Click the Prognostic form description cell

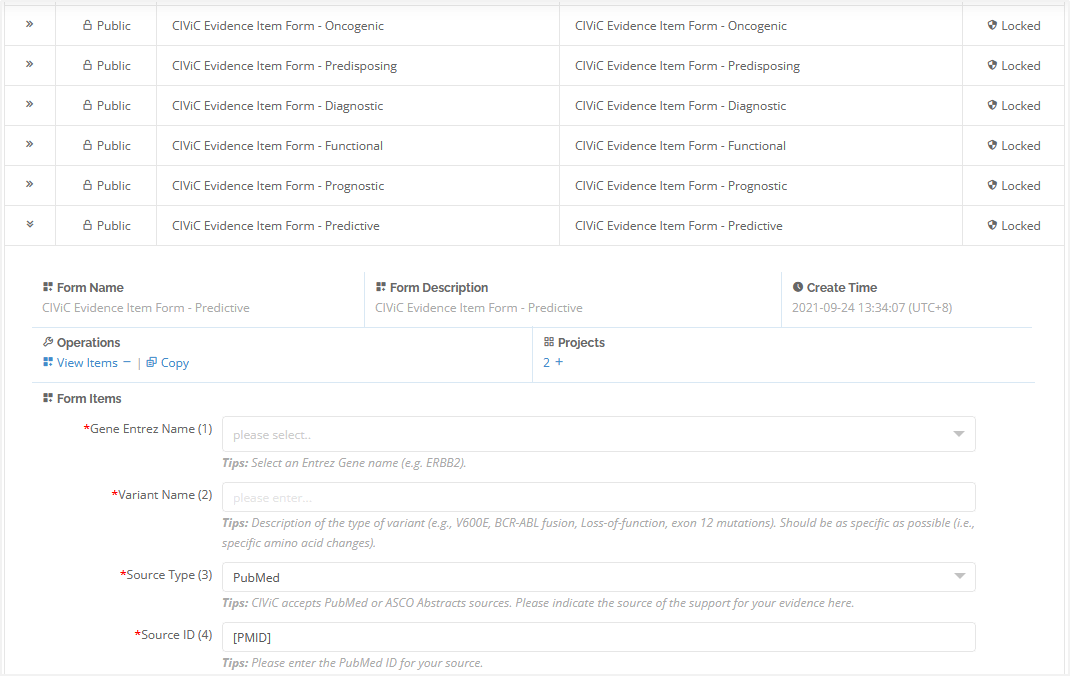click(x=761, y=185)
